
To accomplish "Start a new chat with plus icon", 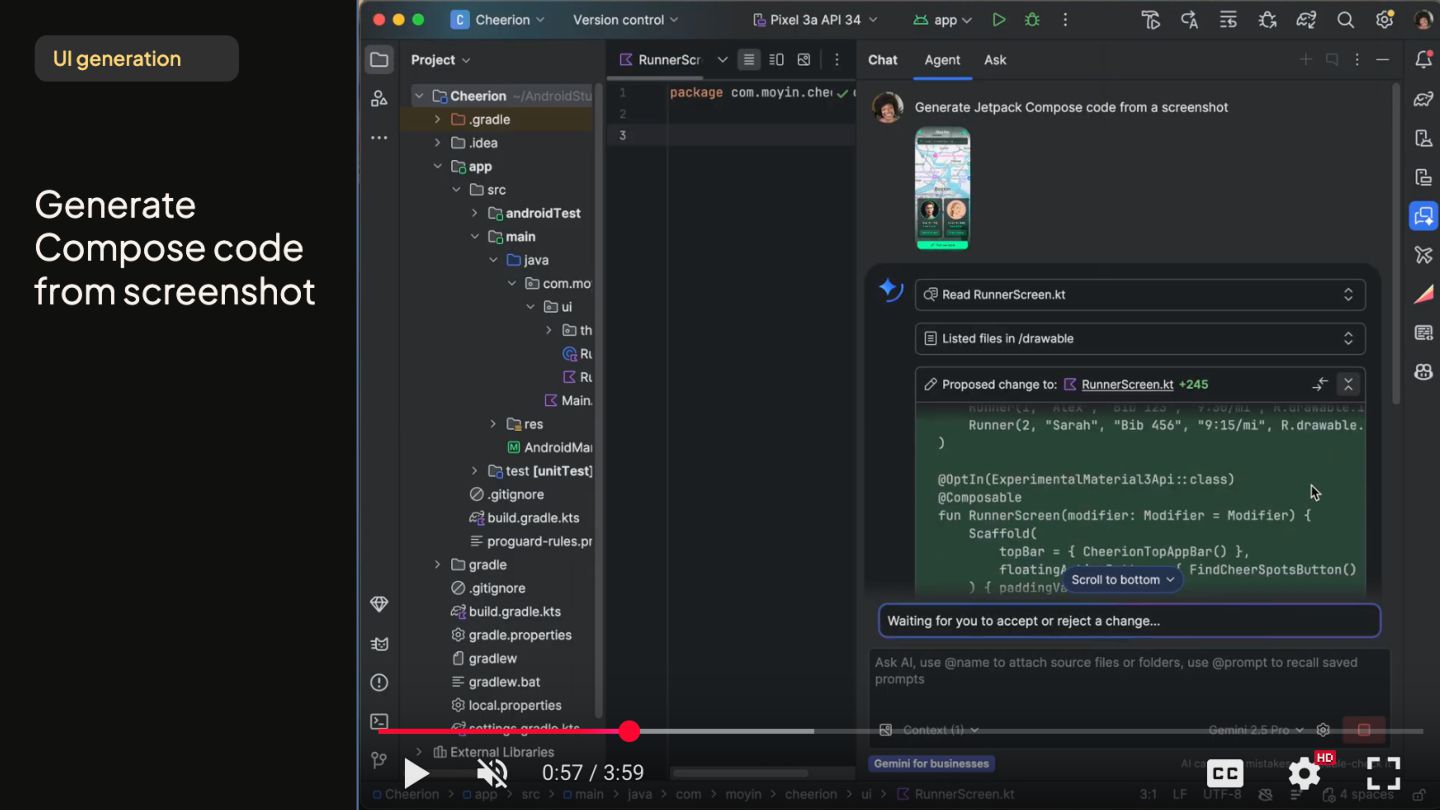I will click(x=1305, y=60).
